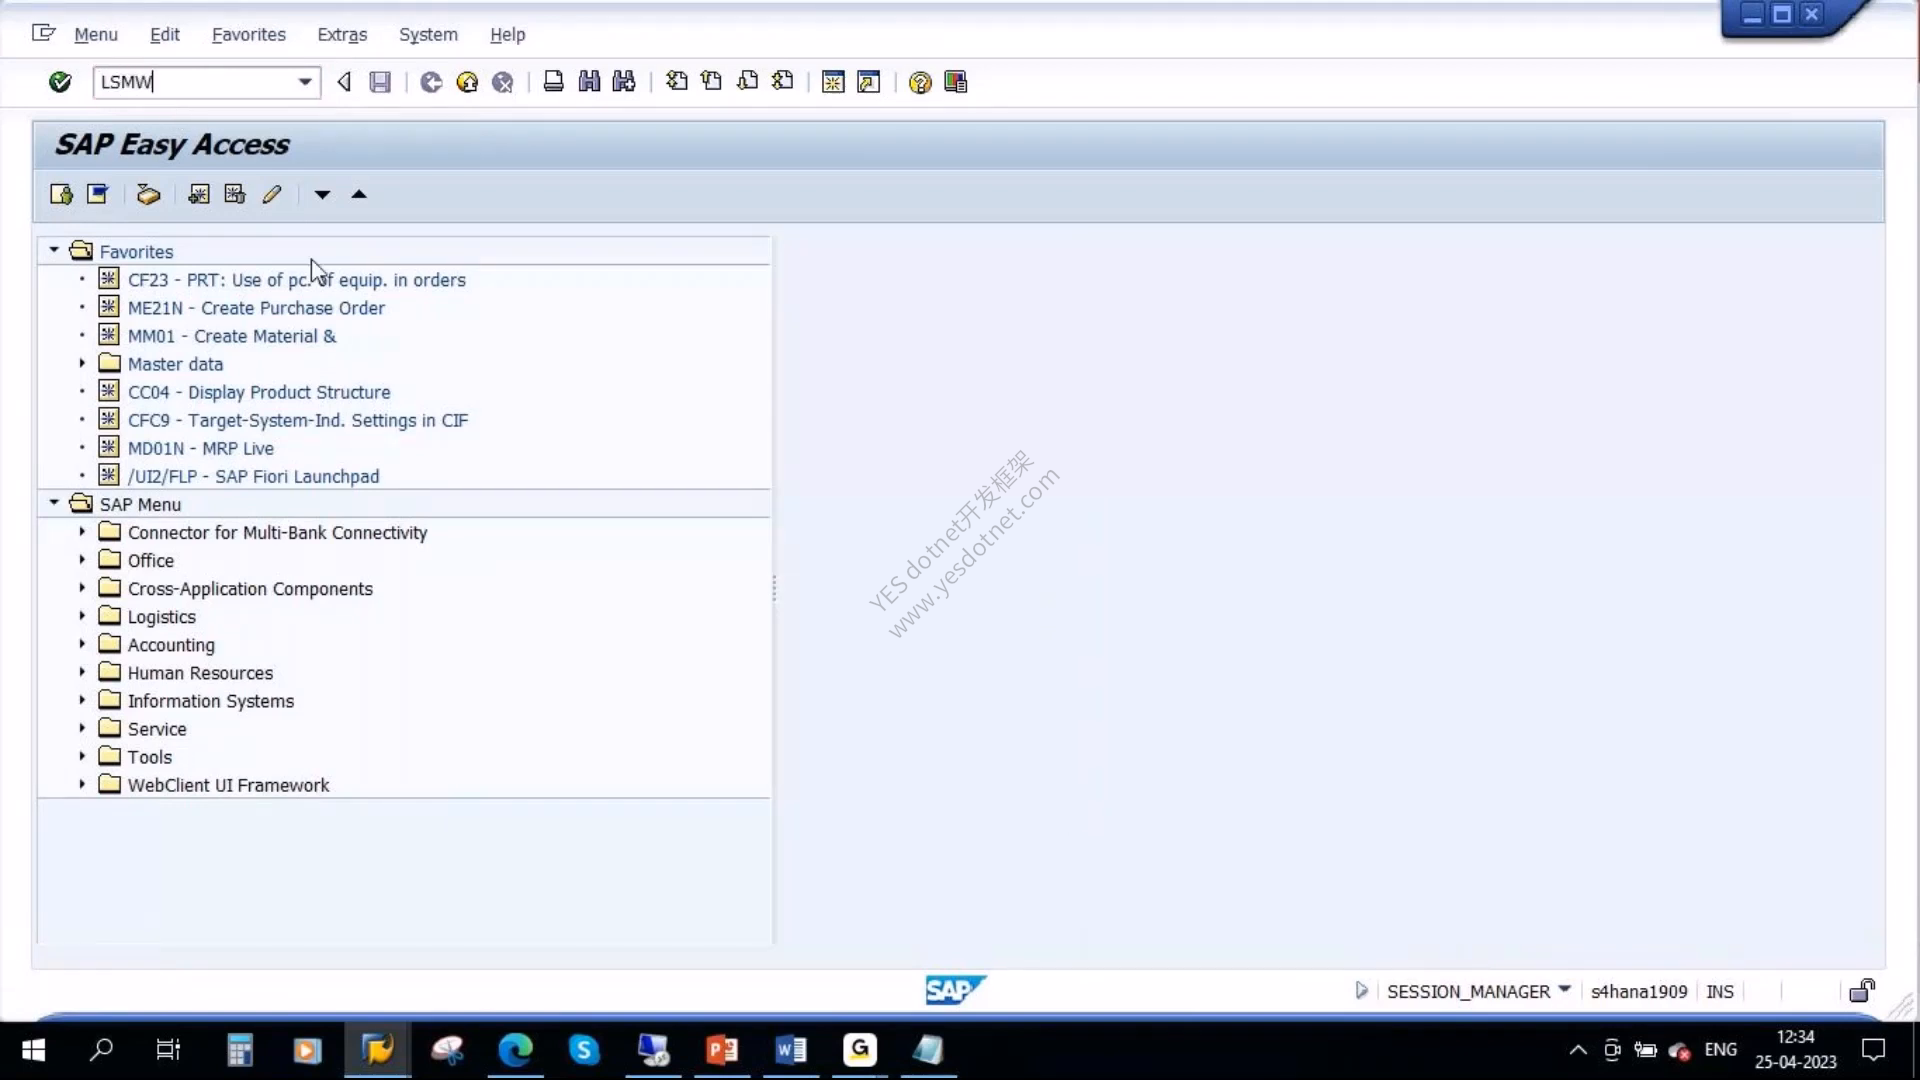Click the Back arrow icon in toolbar
This screenshot has width=1920, height=1080.
344,82
